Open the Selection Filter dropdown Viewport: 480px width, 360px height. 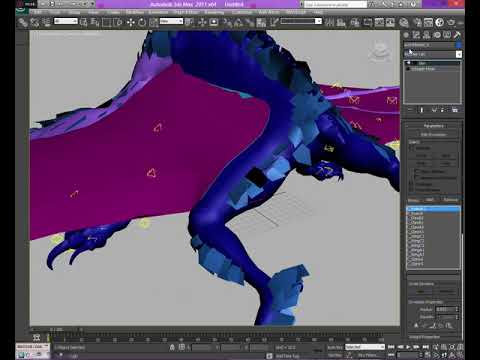66,21
